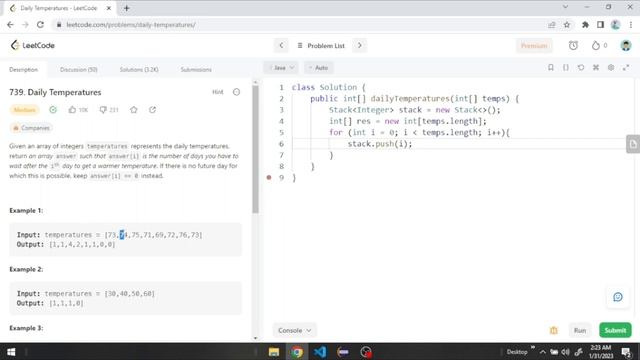
Task: Expand the Console dropdown
Action: (x=294, y=330)
